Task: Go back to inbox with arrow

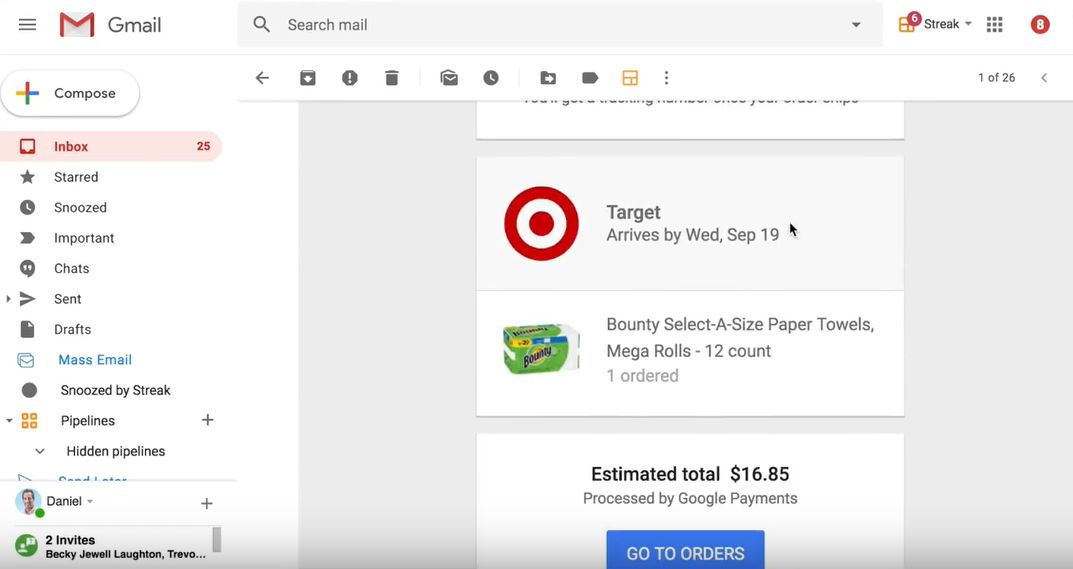Action: pos(262,77)
